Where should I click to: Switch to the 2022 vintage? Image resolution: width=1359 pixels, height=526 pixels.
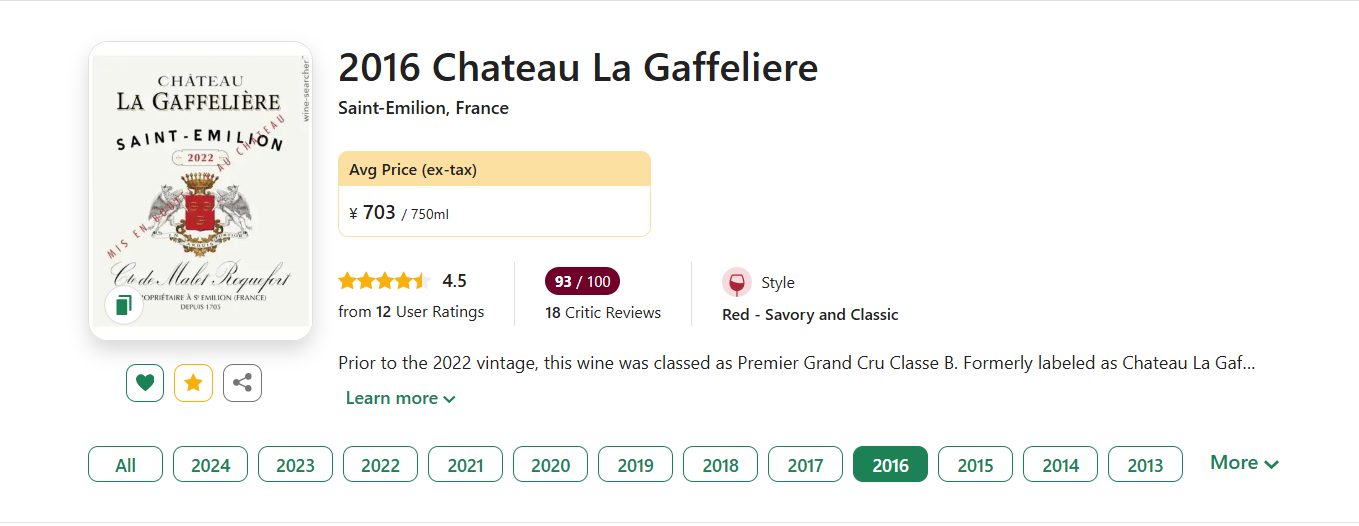click(x=380, y=465)
